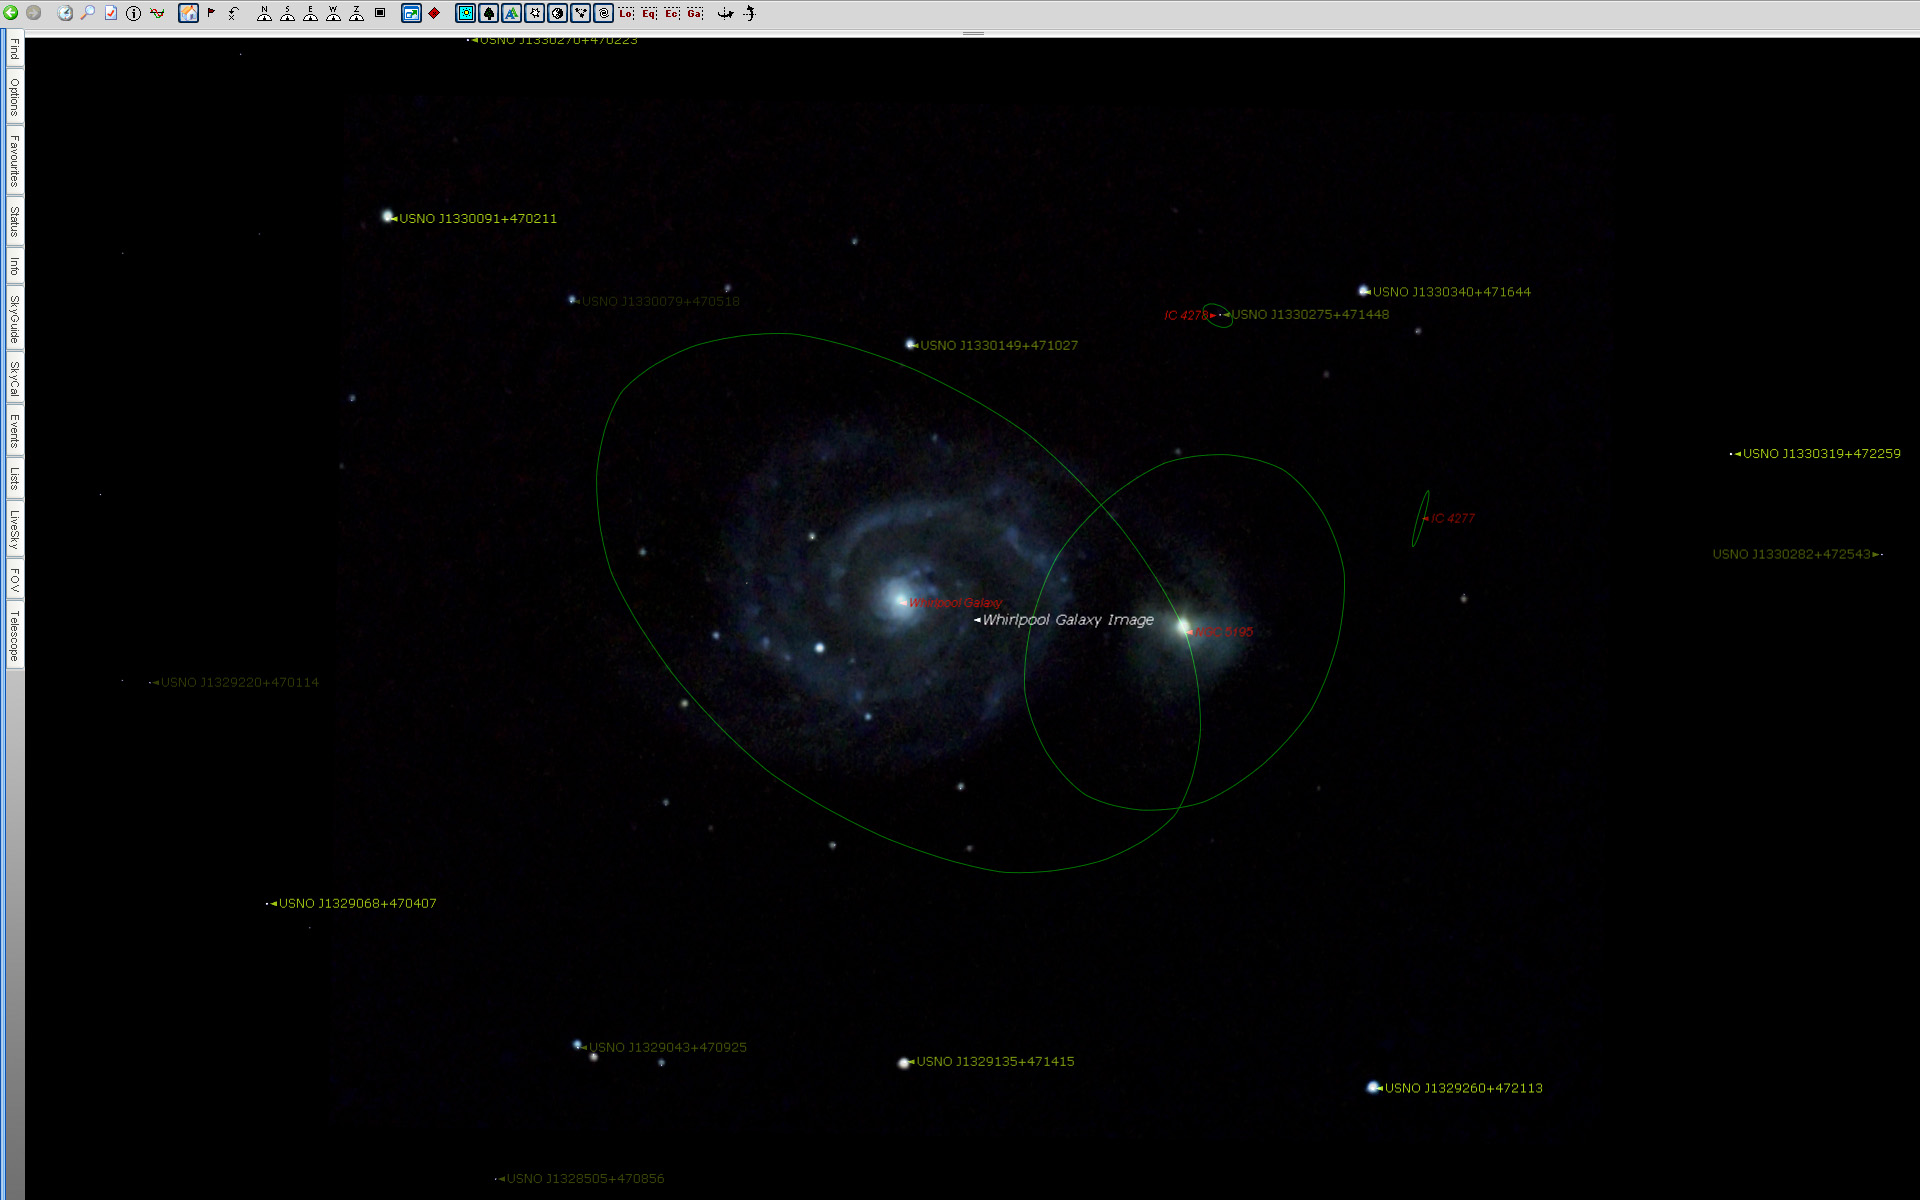The height and width of the screenshot is (1200, 1920).
Task: Face west with the W icon
Action: pyautogui.click(x=333, y=13)
